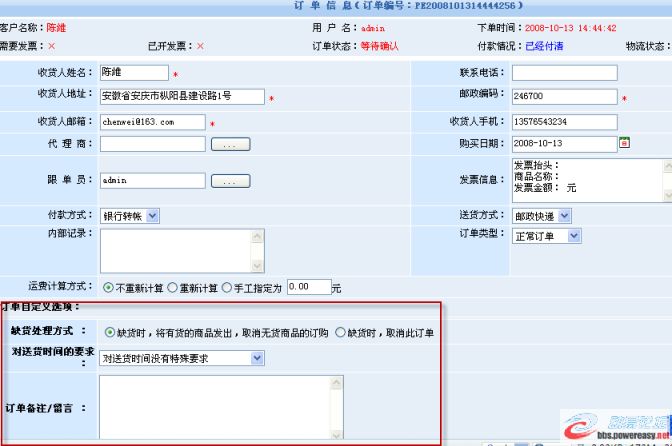Image resolution: width=672 pixels, height=446 pixels.
Task: Click into the 联系电话 input field
Action: pyautogui.click(x=564, y=72)
